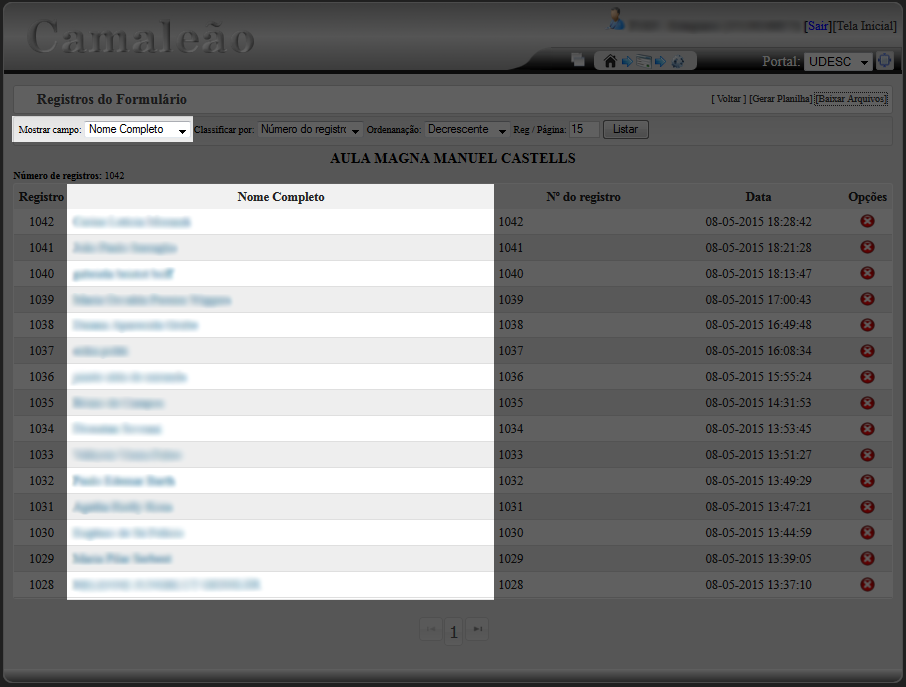Select date 08-05-2015 13:37:10
This screenshot has height=687, width=906.
(758, 585)
